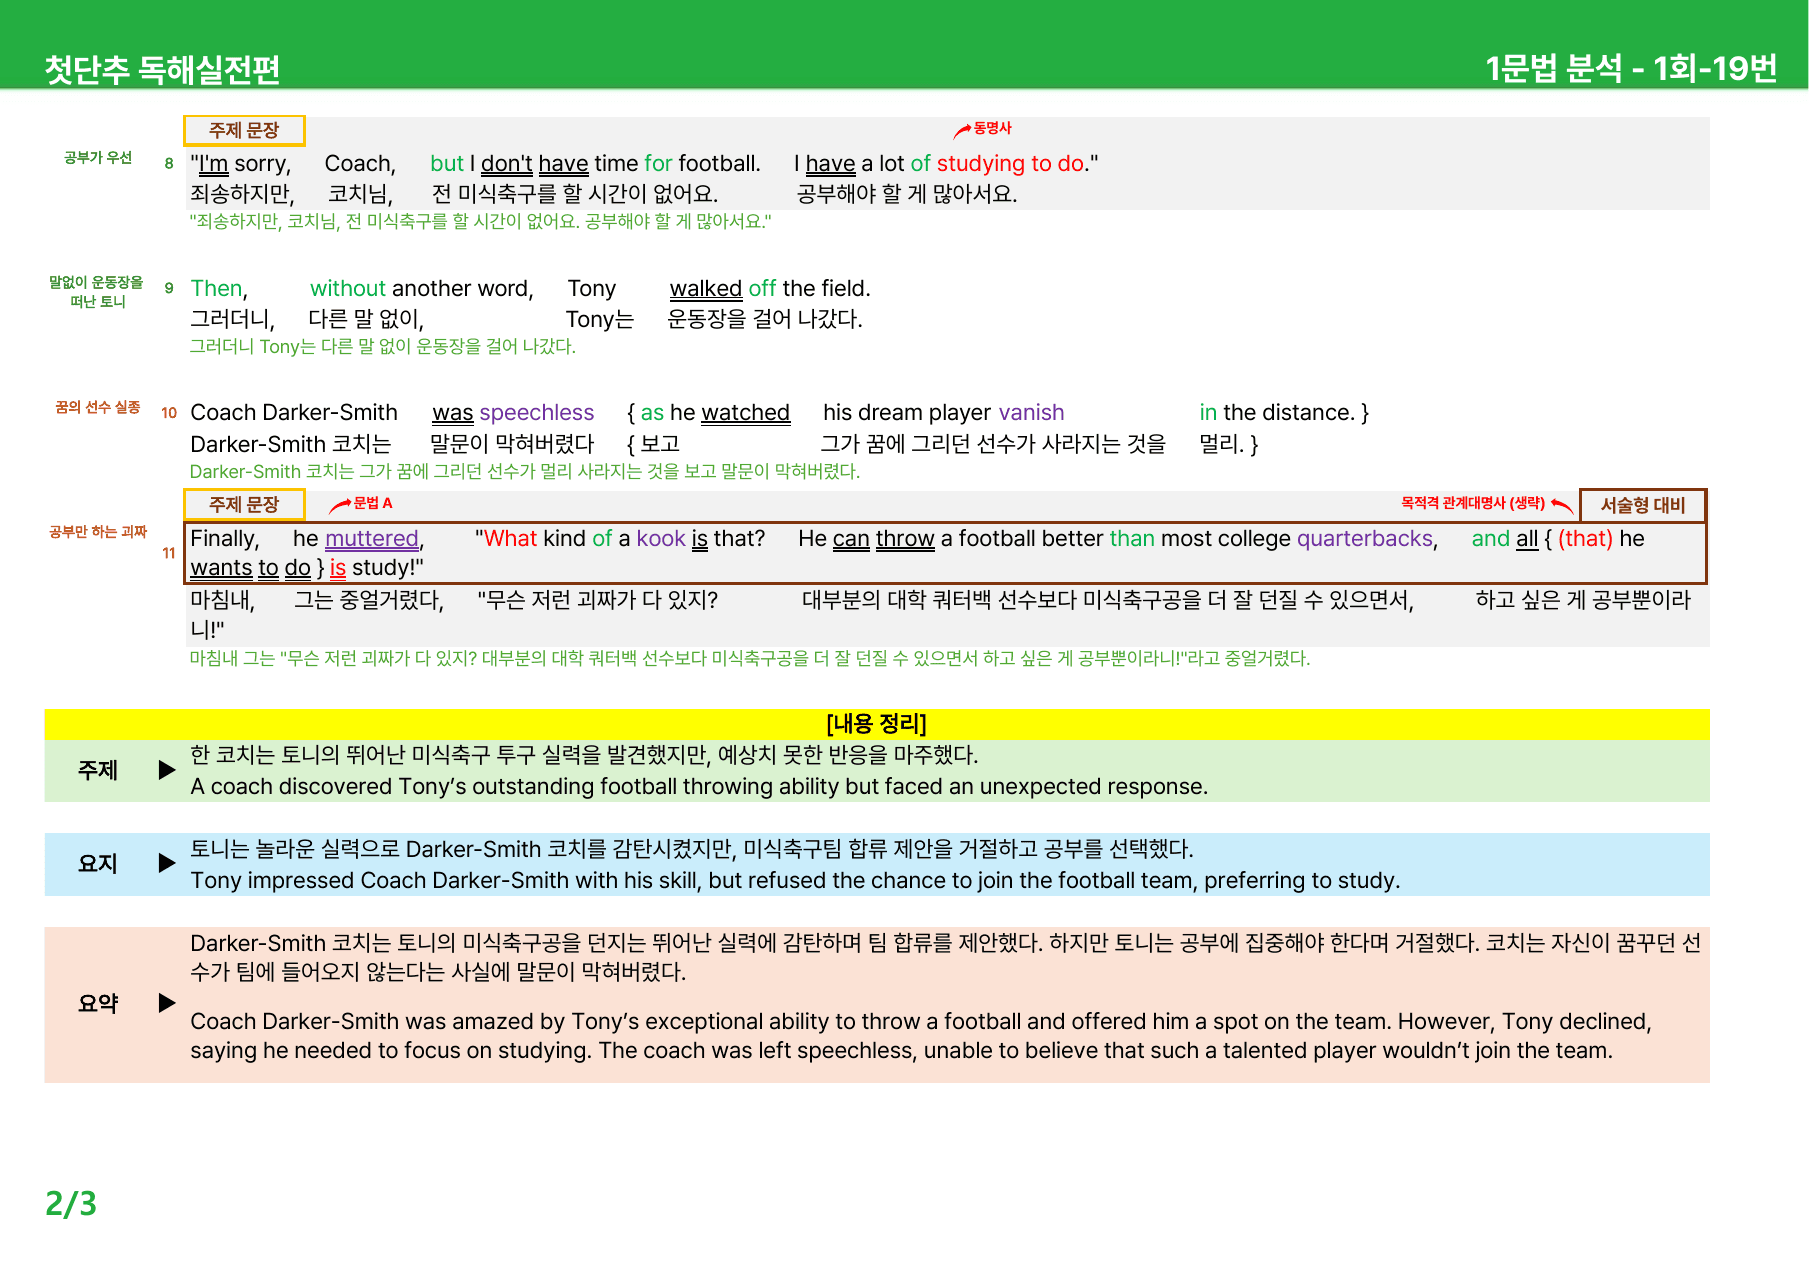Click the '문법 A' annotation label
This screenshot has width=1809, height=1279.
[x=372, y=503]
